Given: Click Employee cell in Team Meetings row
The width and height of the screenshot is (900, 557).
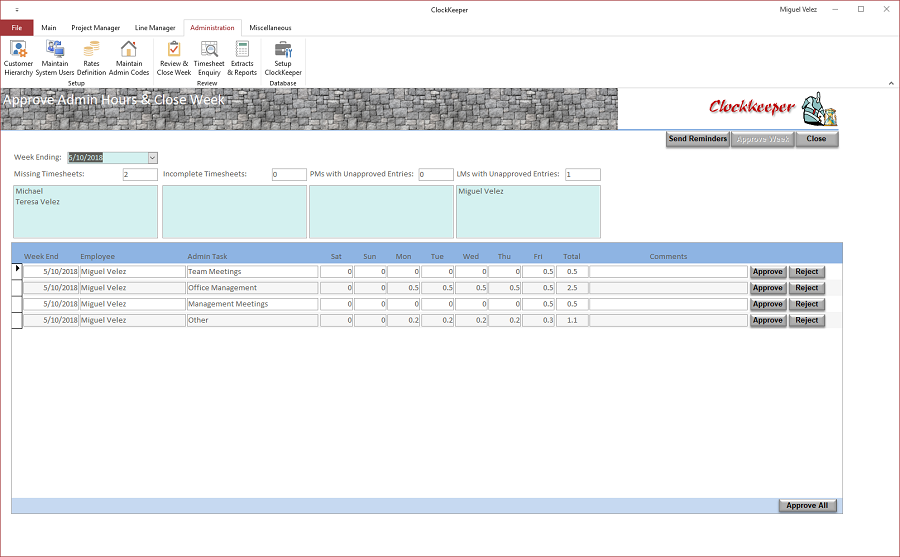Looking at the screenshot, I should click(132, 272).
